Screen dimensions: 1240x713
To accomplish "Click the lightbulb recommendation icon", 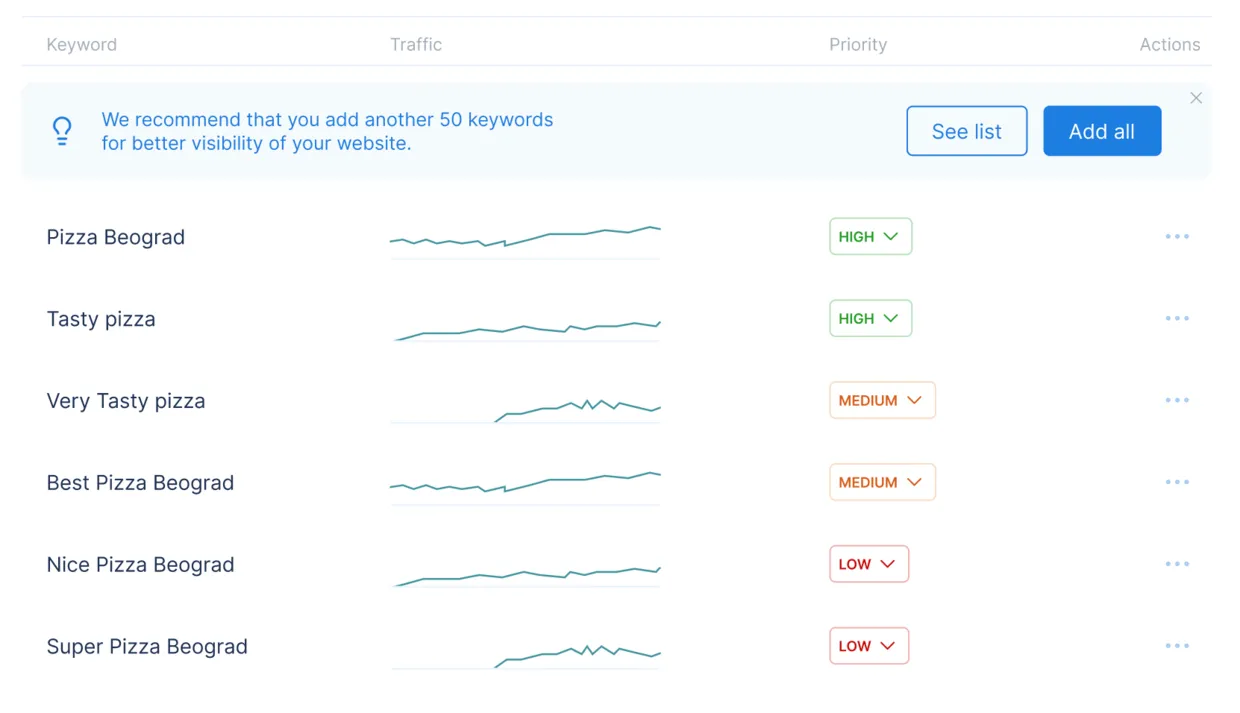I will click(62, 131).
